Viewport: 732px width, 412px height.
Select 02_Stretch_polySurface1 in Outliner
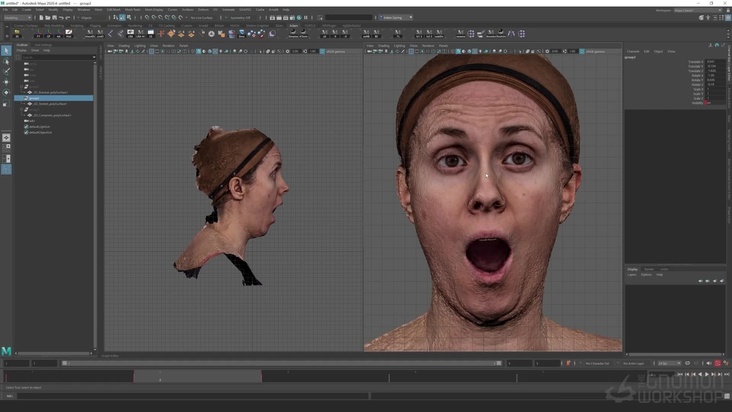point(50,104)
